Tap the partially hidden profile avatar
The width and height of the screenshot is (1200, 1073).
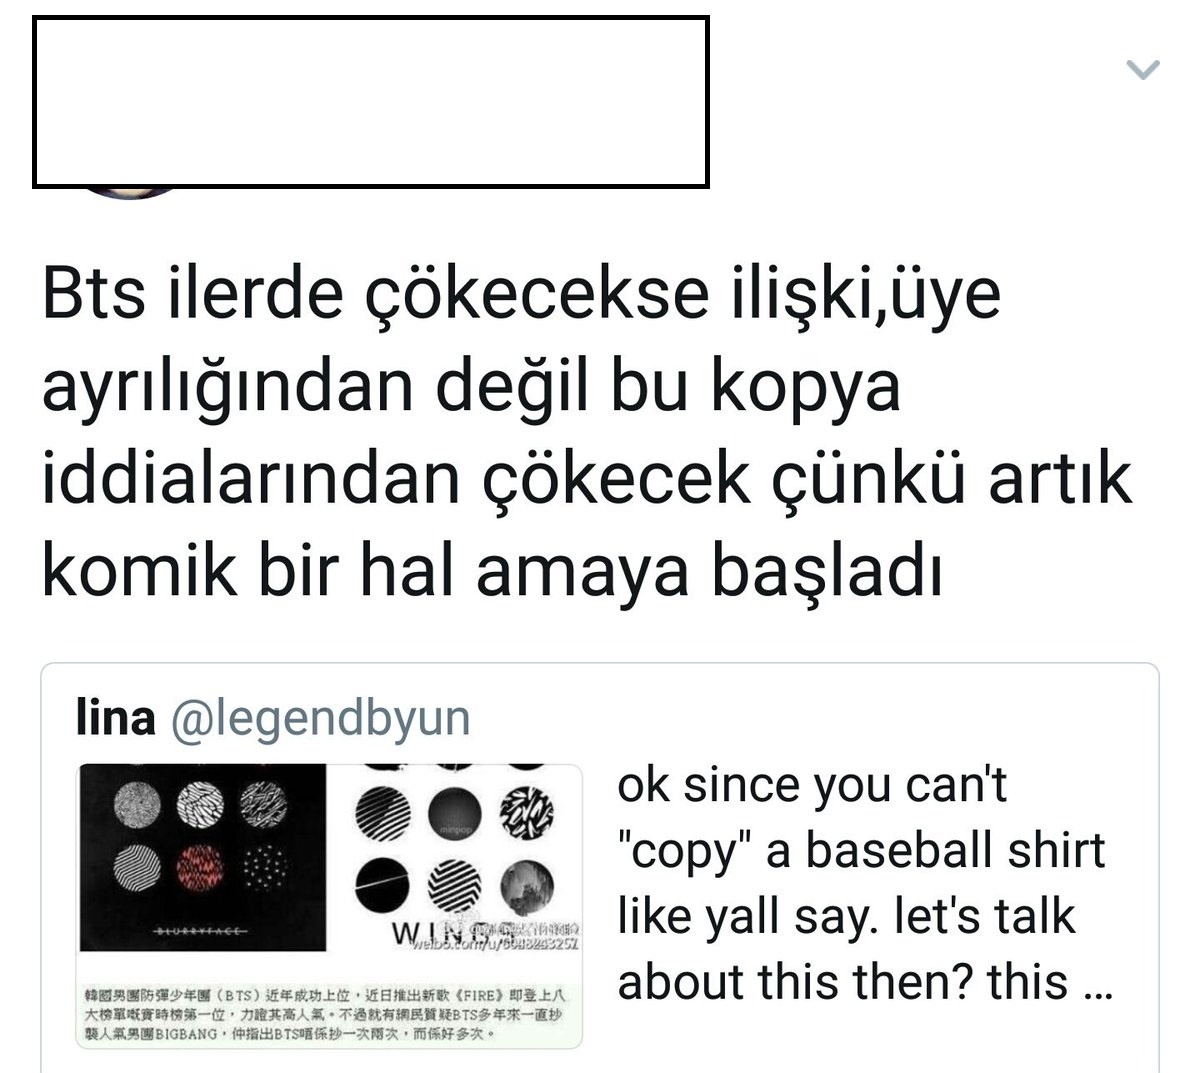[130, 192]
